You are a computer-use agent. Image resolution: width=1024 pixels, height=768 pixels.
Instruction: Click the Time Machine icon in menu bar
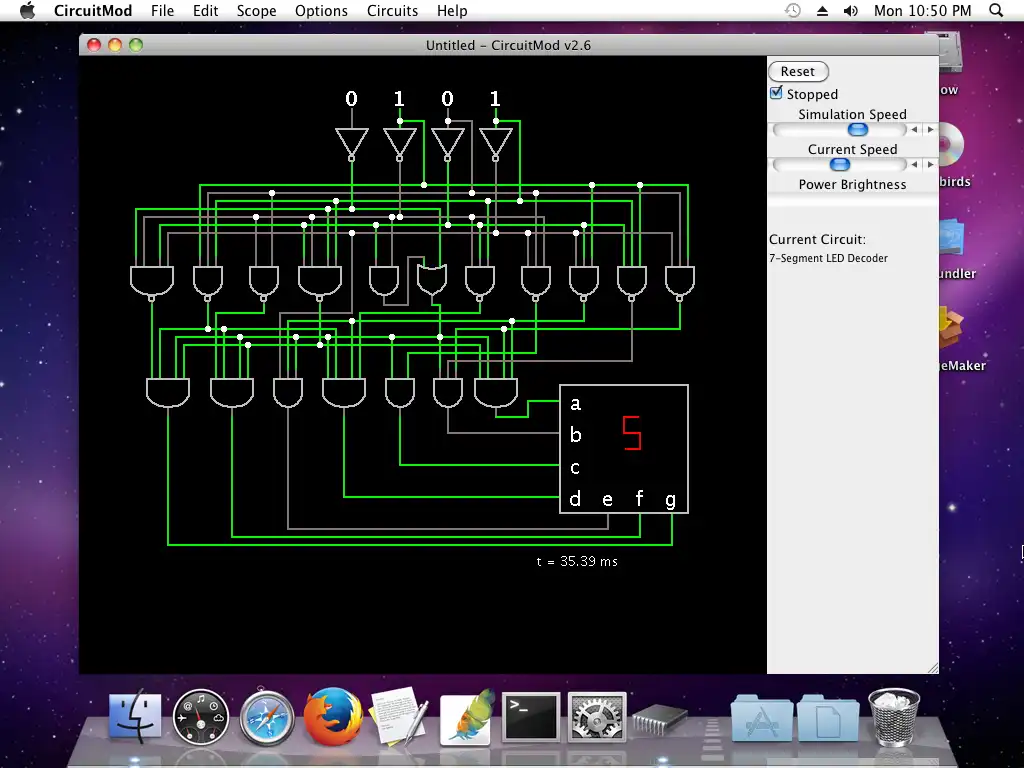(x=792, y=11)
